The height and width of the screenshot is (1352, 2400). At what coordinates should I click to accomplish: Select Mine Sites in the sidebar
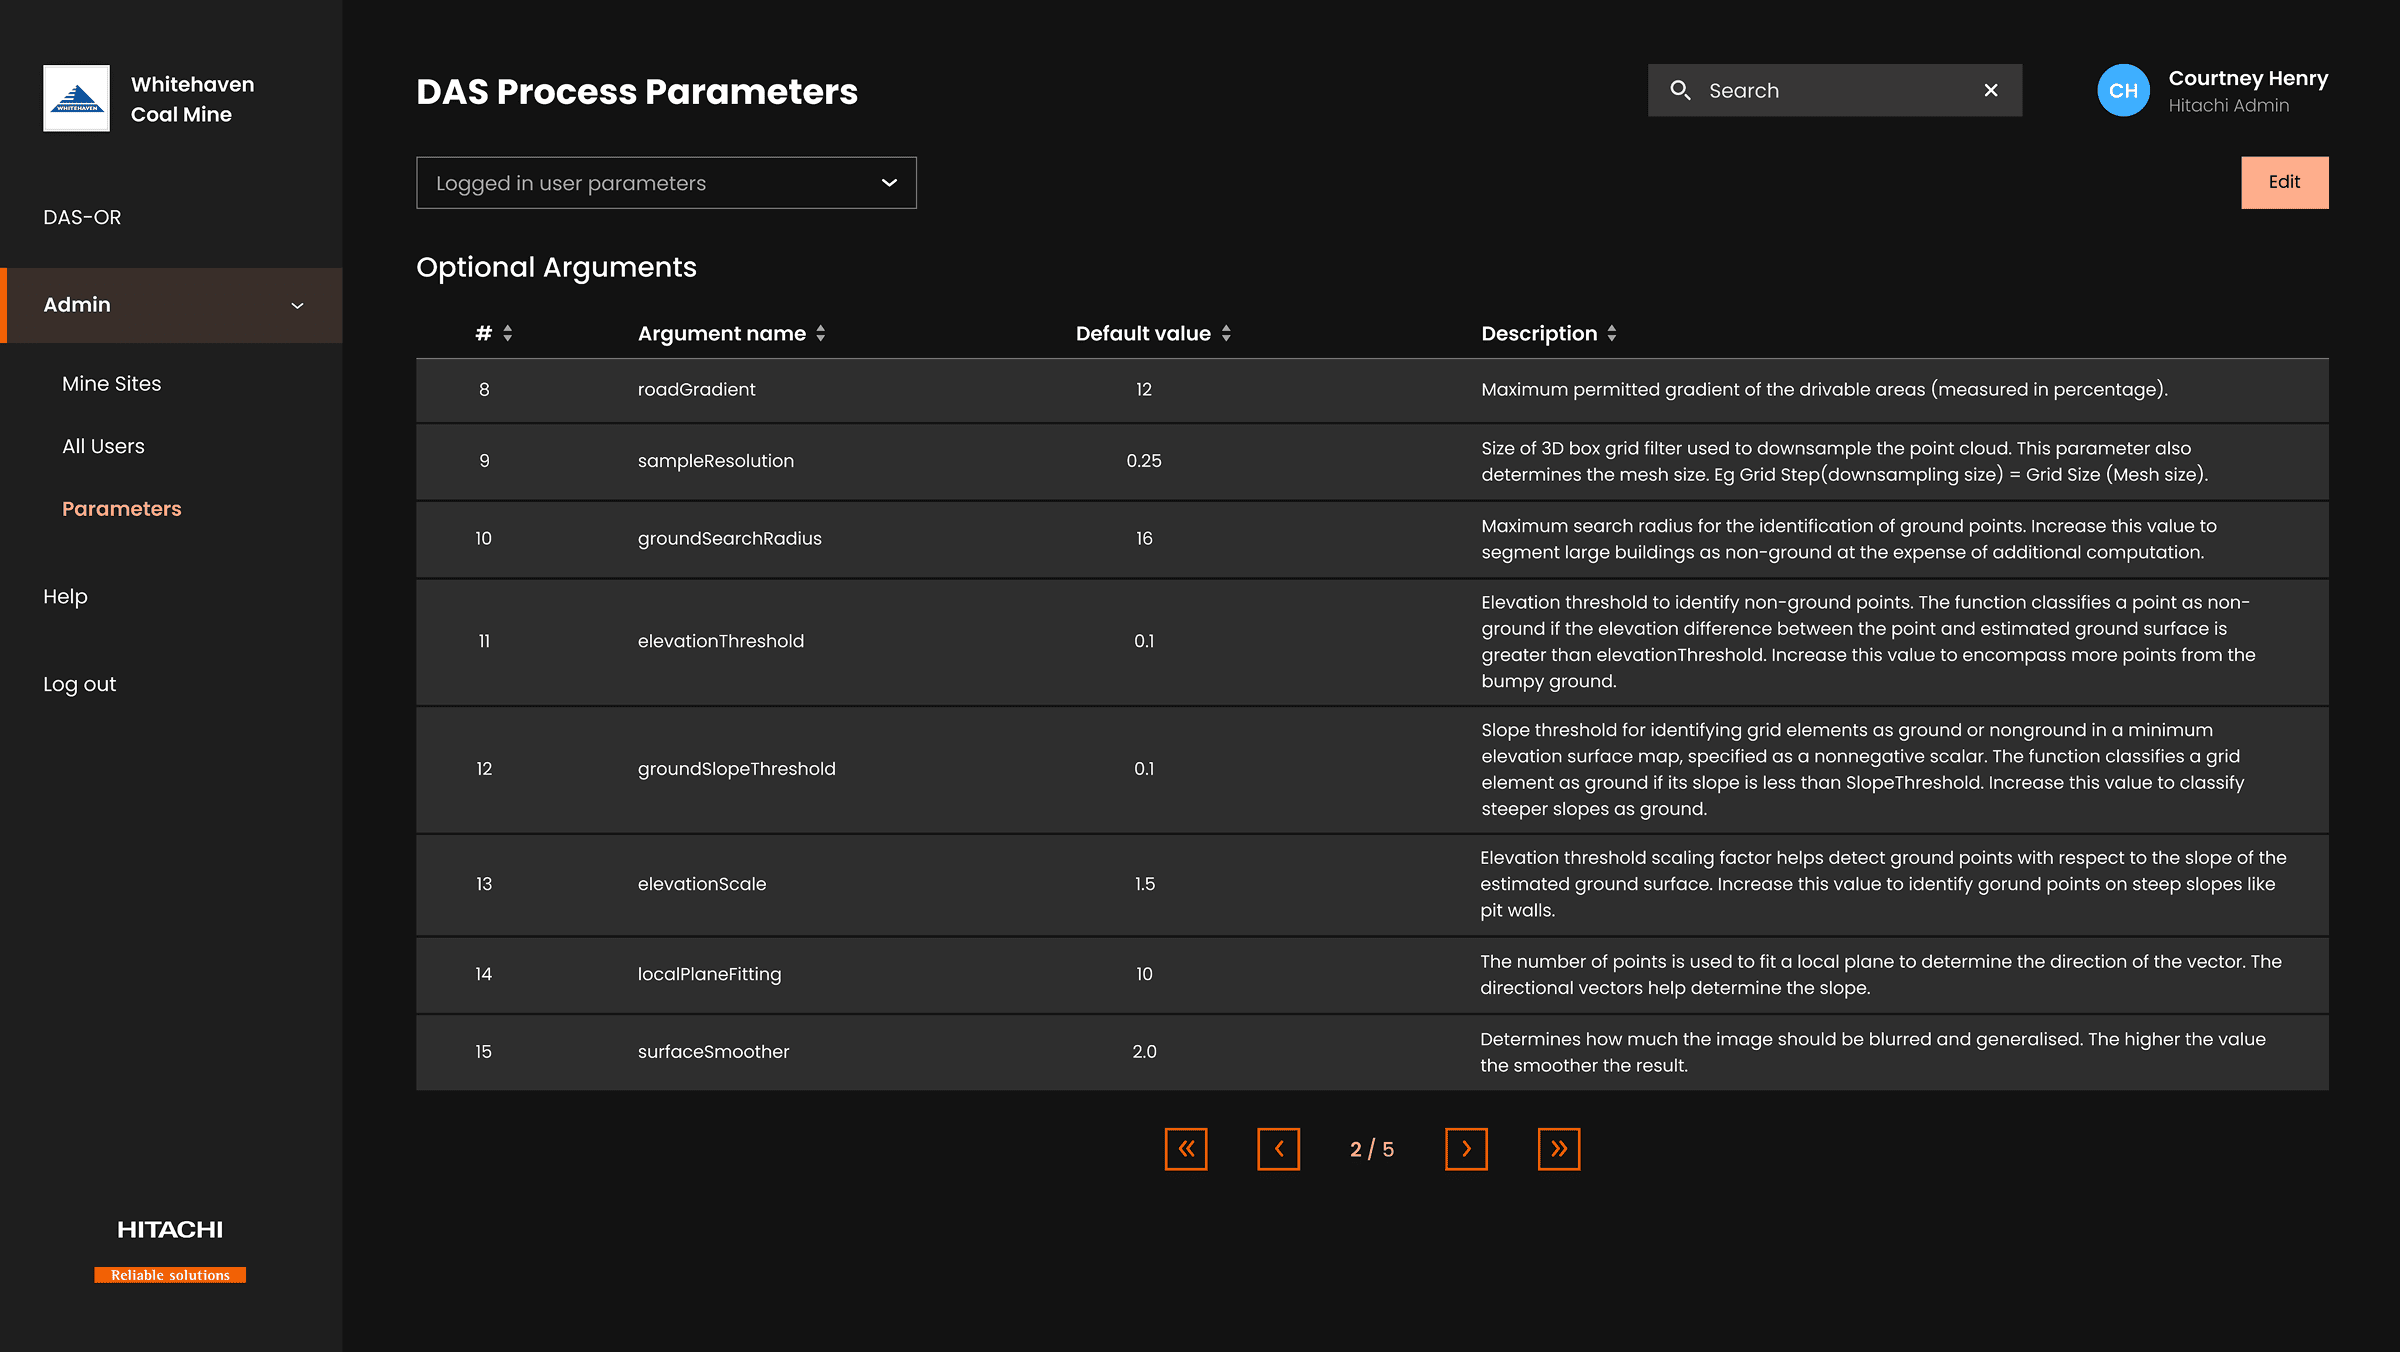click(x=112, y=383)
